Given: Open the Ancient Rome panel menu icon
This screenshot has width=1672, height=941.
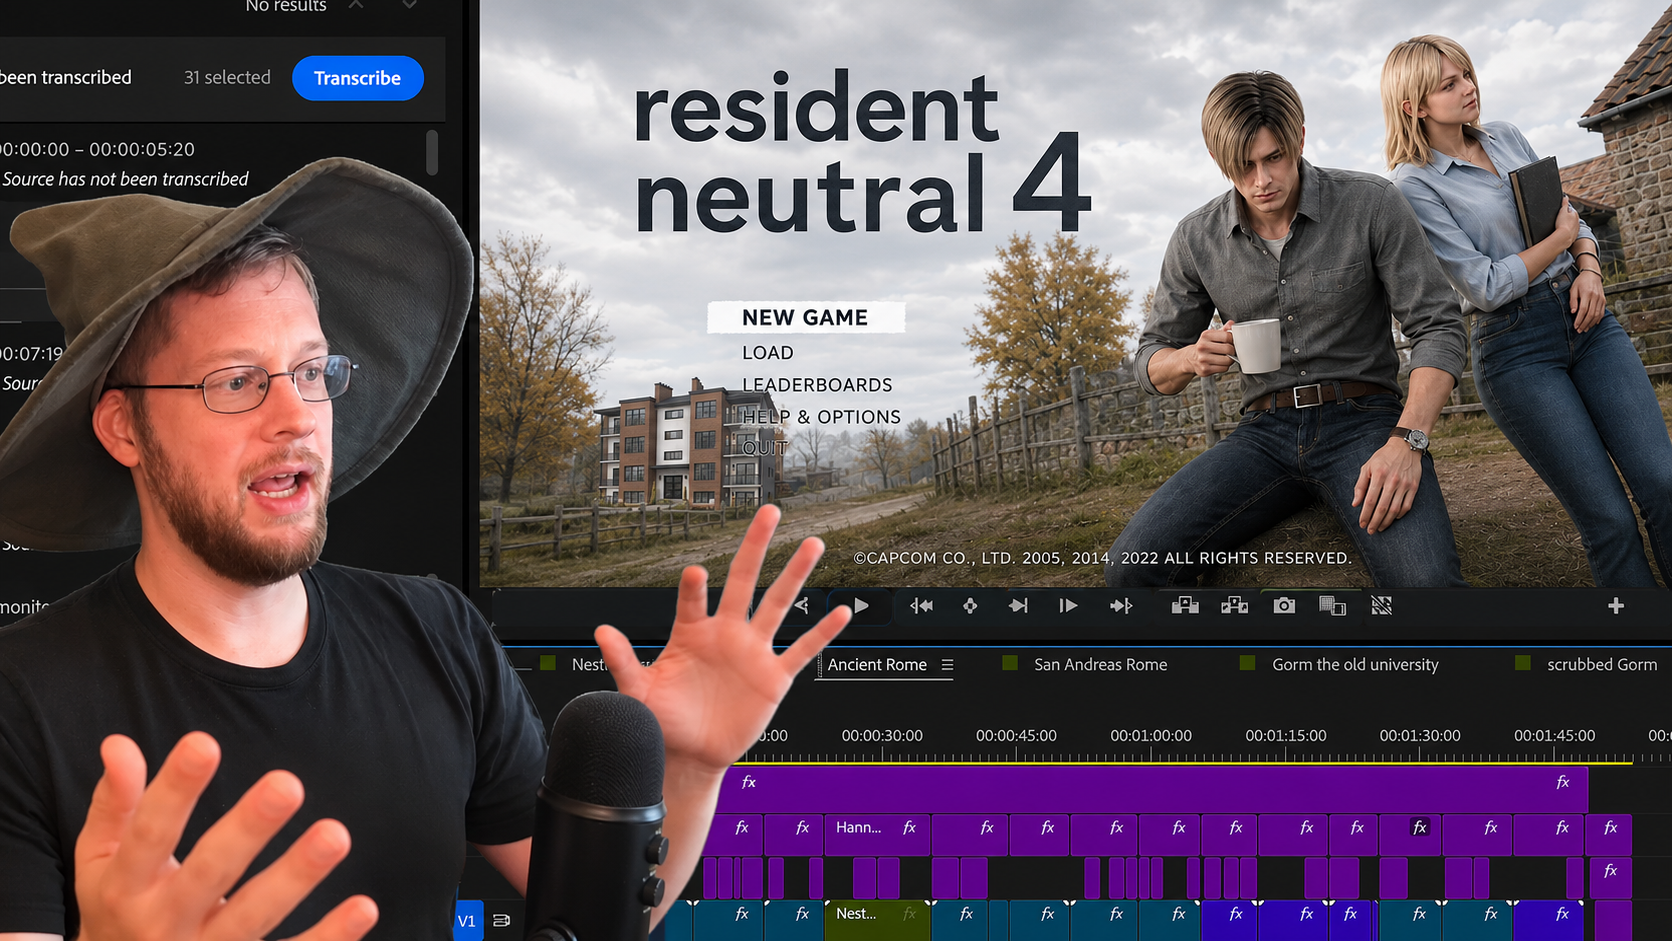Looking at the screenshot, I should [x=947, y=665].
